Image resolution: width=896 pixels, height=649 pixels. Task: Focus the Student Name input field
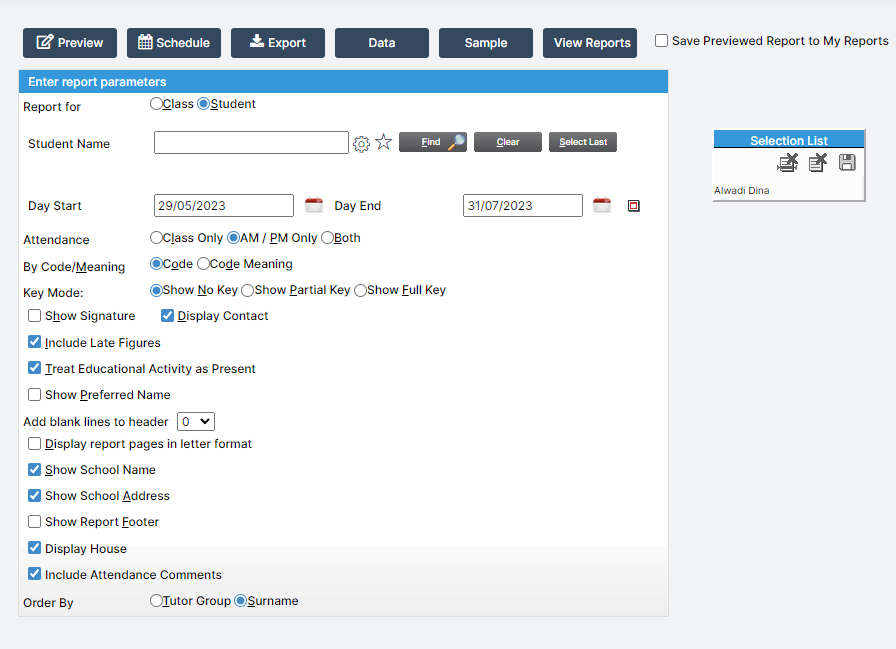251,142
